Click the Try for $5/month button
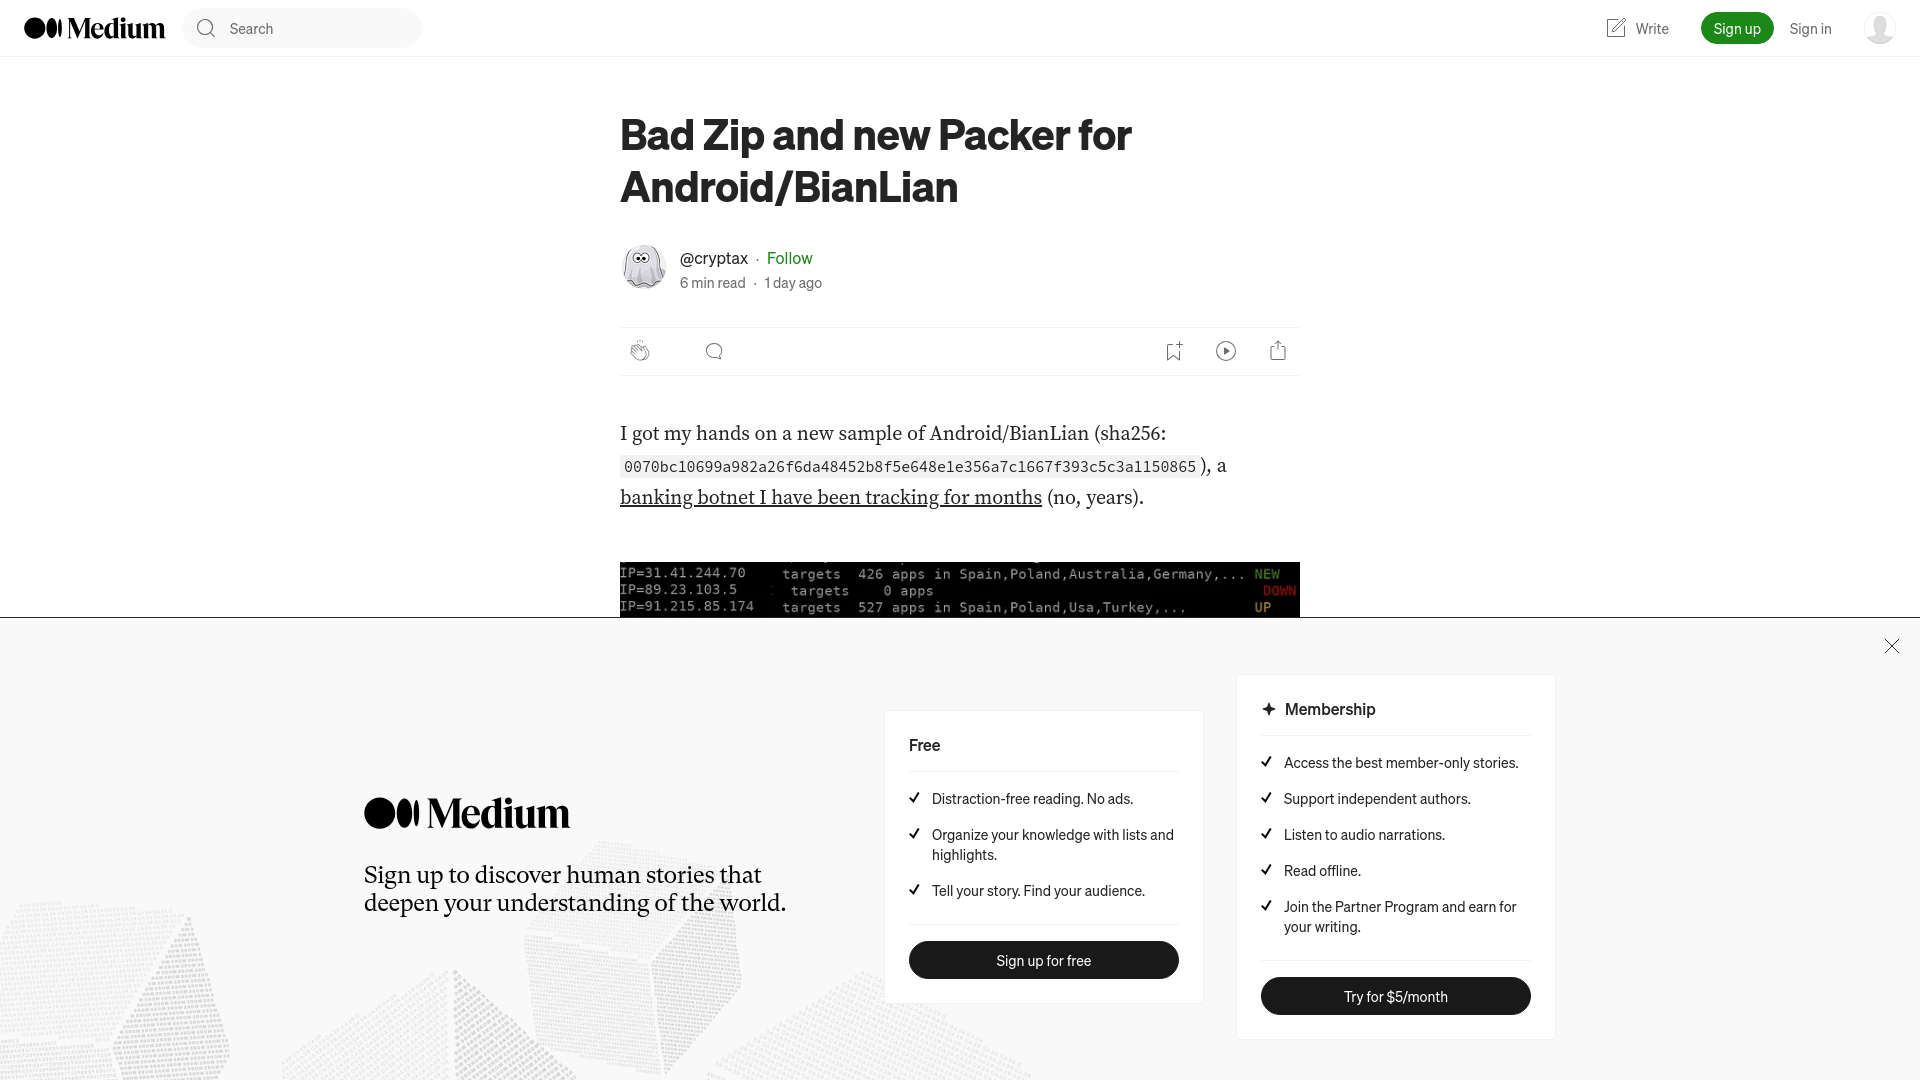This screenshot has width=1920, height=1080. [1395, 996]
